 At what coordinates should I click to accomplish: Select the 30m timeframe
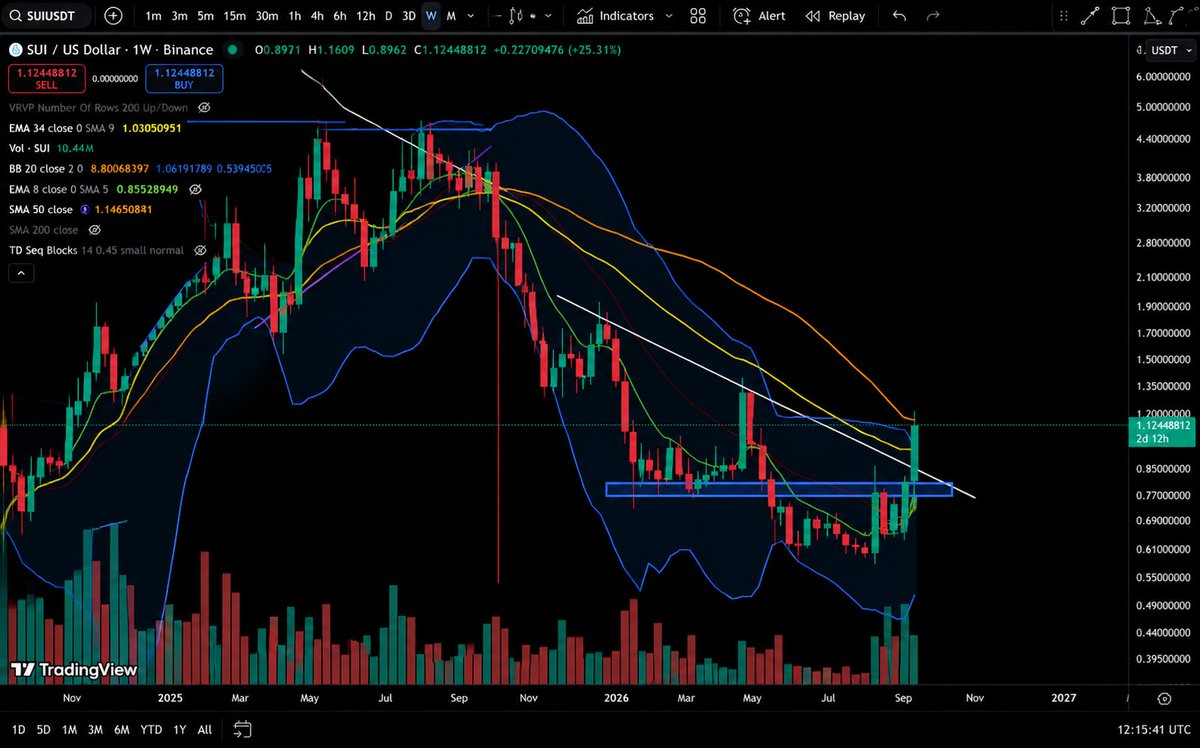tap(267, 16)
